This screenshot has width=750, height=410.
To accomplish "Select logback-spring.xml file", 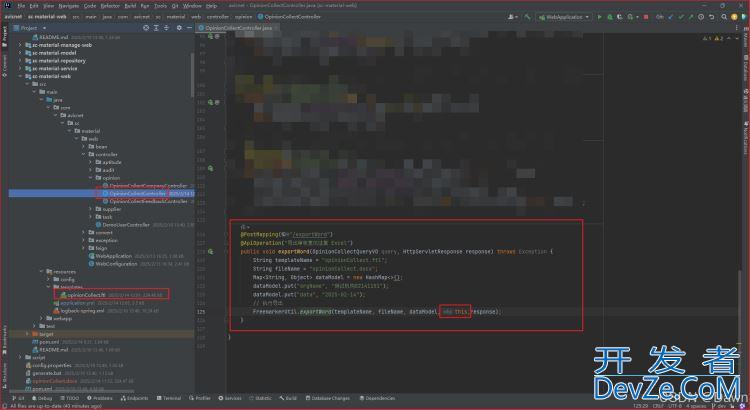I will (82, 310).
